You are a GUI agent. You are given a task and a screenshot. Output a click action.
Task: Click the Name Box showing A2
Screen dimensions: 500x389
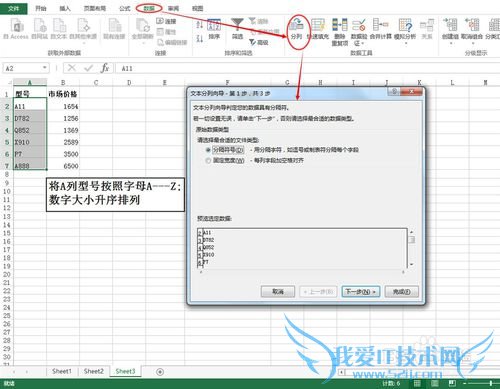(22, 68)
